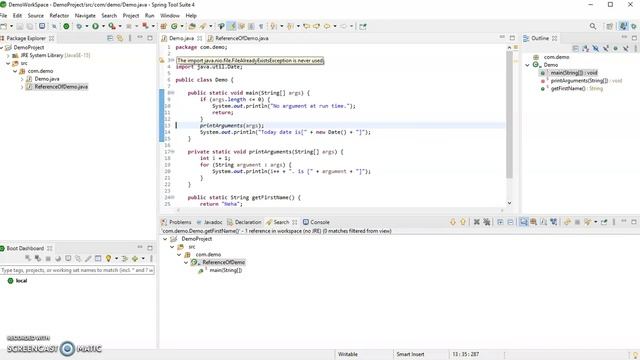Image resolution: width=640 pixels, height=360 pixels.
Task: Collapse ReferenceOfDemo in search results
Action: (x=186, y=262)
